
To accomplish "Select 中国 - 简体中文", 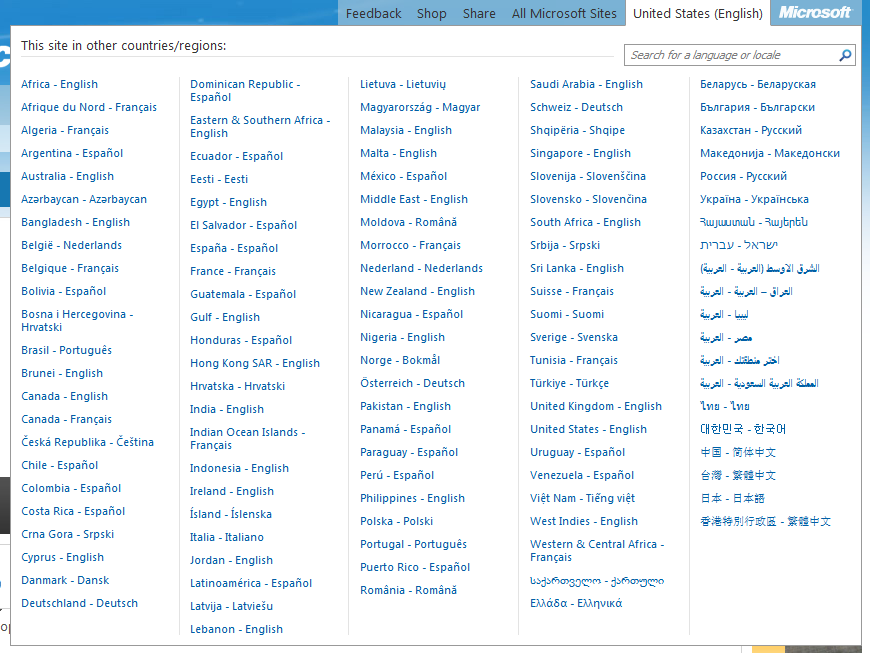I will coord(738,452).
